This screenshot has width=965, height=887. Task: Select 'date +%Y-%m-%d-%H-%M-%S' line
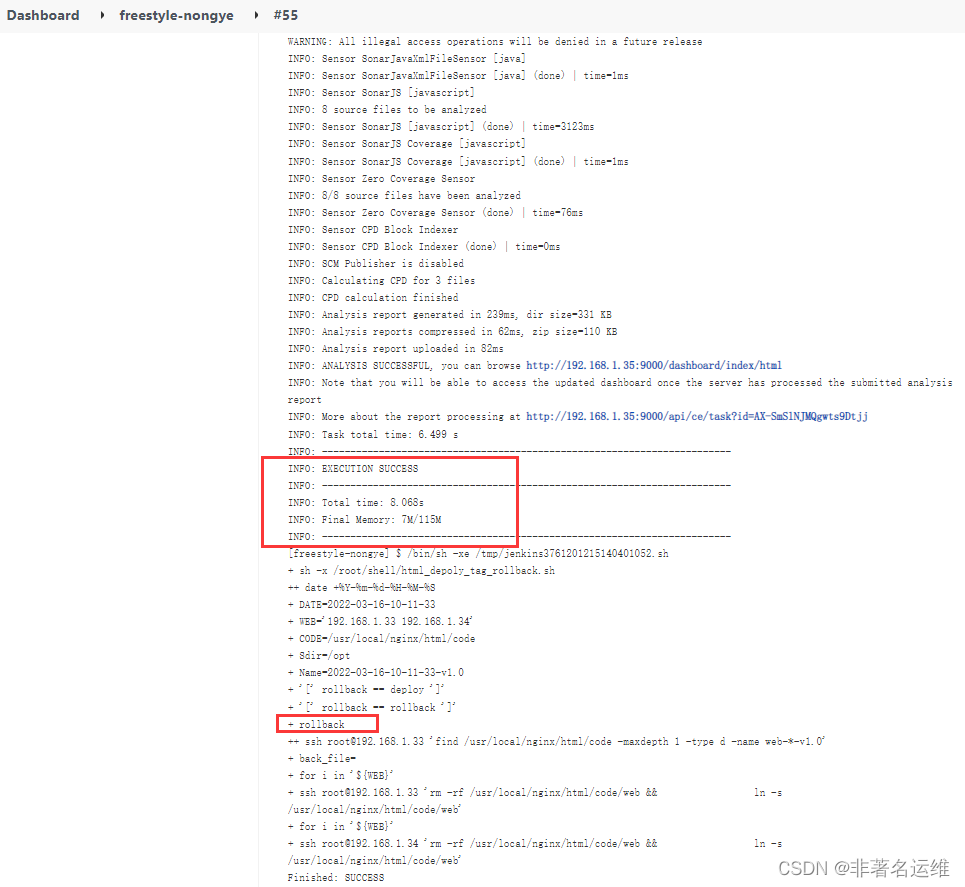(x=361, y=588)
